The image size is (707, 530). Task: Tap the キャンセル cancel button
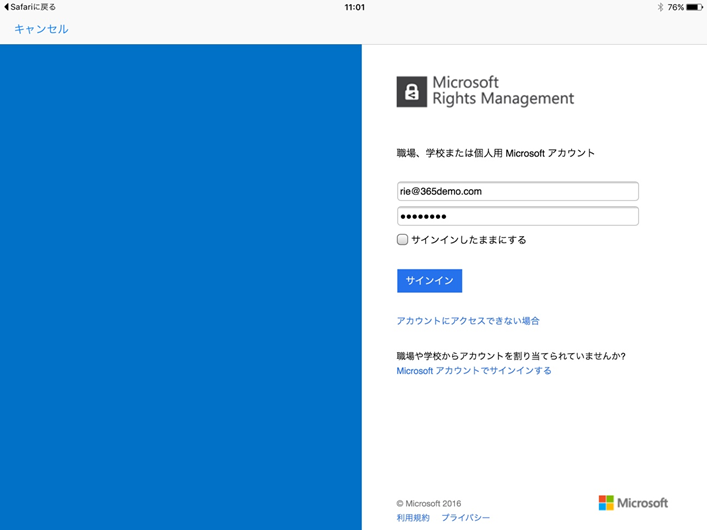pyautogui.click(x=41, y=29)
